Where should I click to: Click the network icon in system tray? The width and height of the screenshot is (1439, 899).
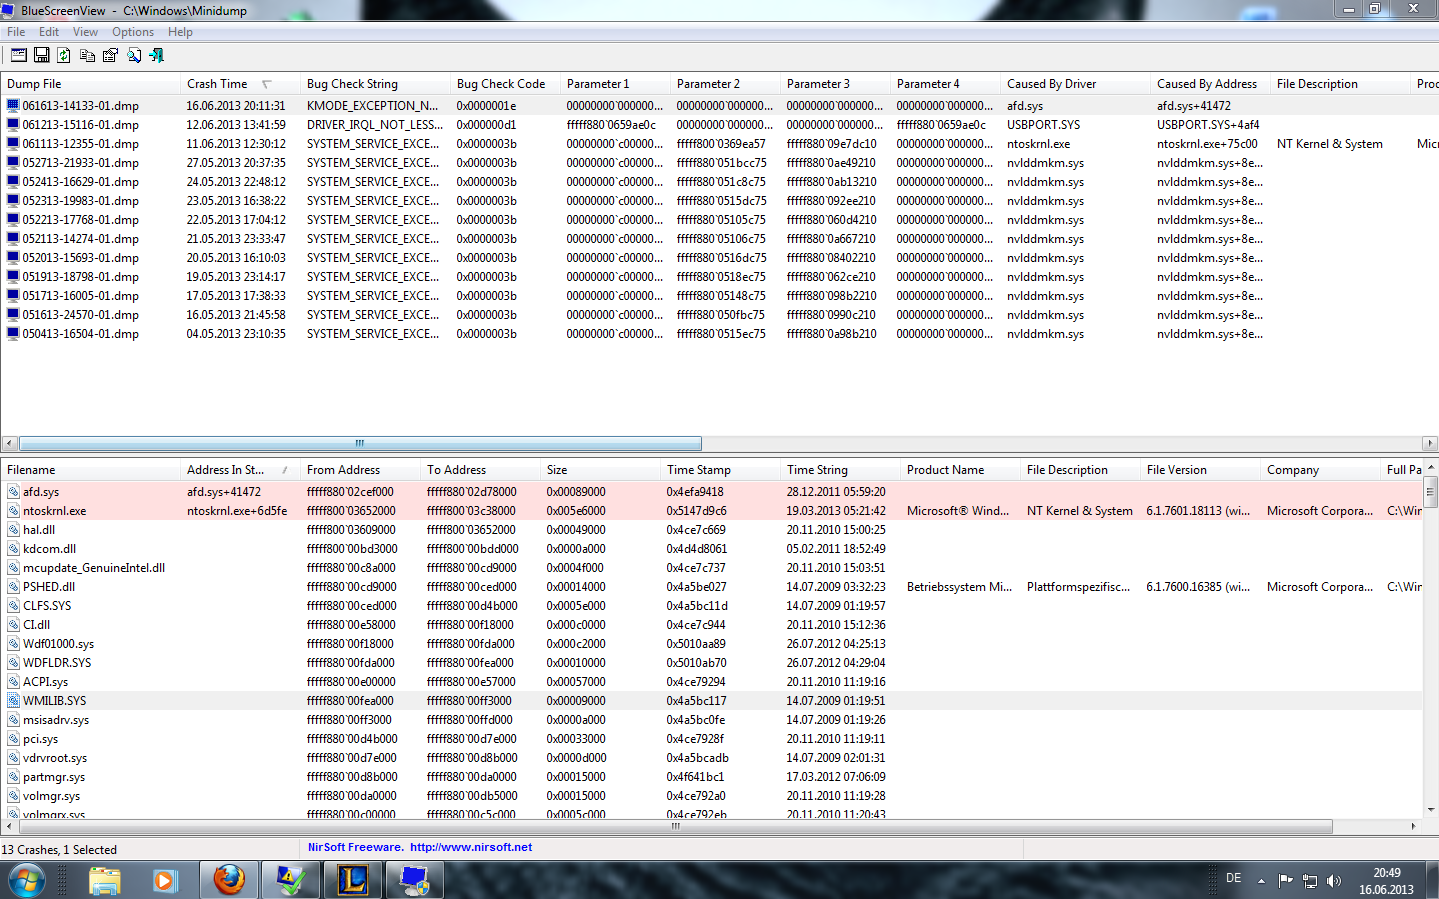click(x=1310, y=881)
